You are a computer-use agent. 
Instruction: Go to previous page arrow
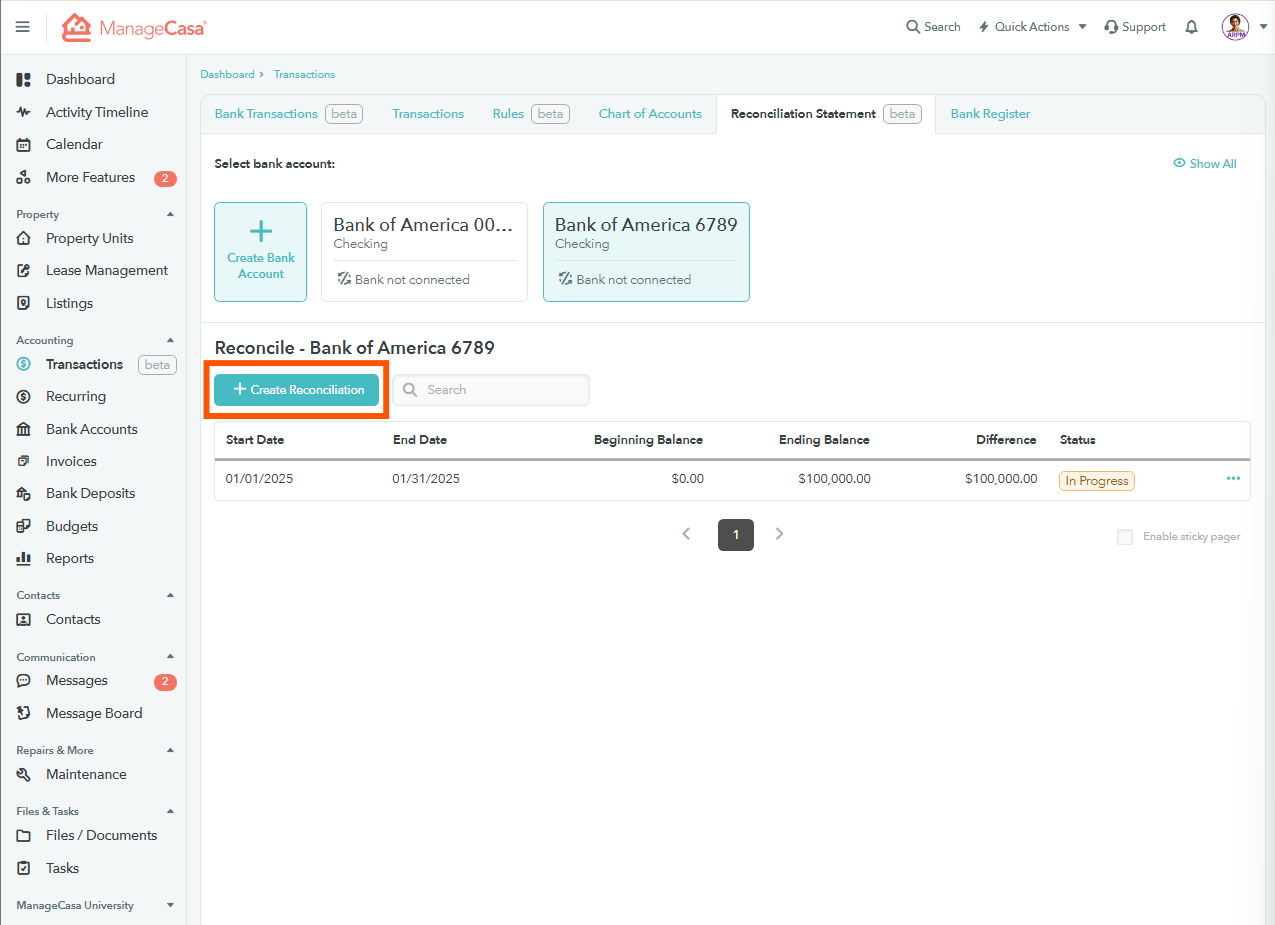coord(686,534)
